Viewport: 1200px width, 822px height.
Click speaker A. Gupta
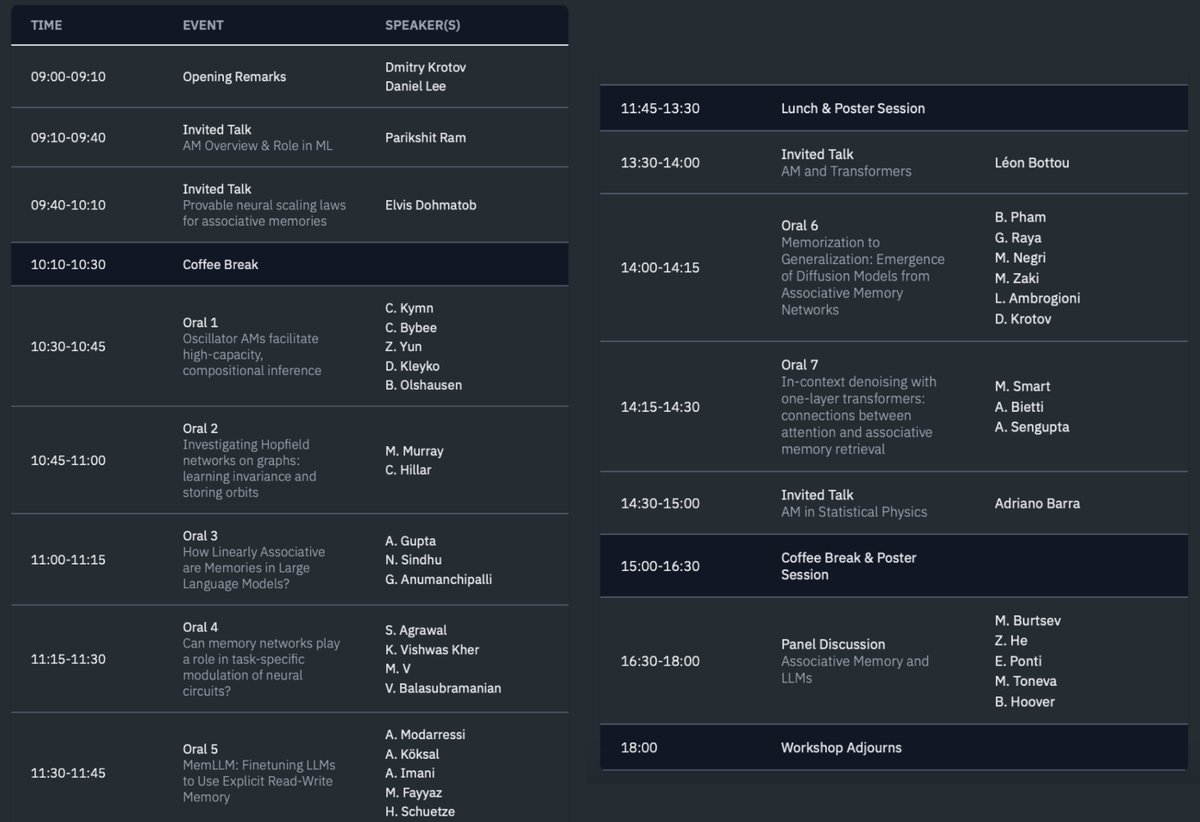coord(411,541)
